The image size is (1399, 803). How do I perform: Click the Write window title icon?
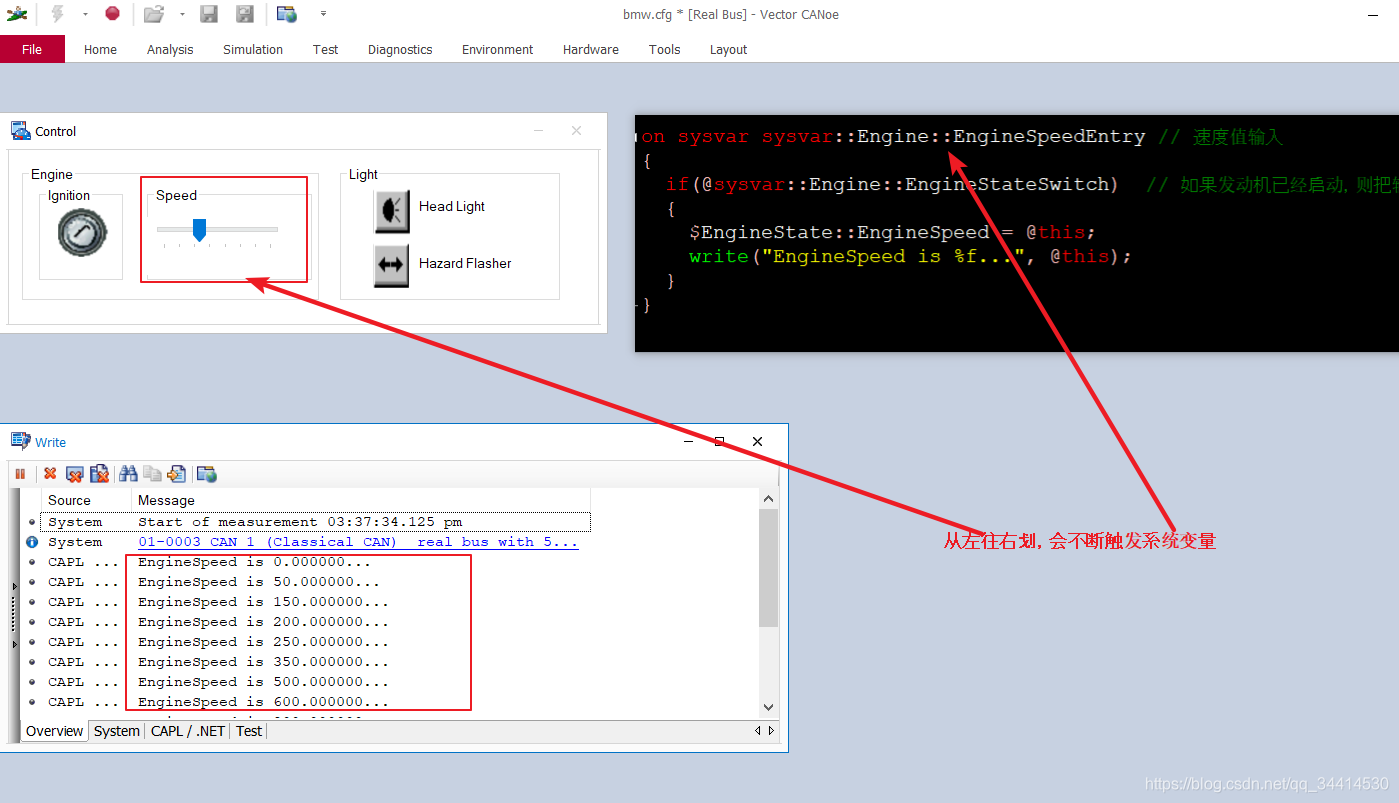pos(20,441)
